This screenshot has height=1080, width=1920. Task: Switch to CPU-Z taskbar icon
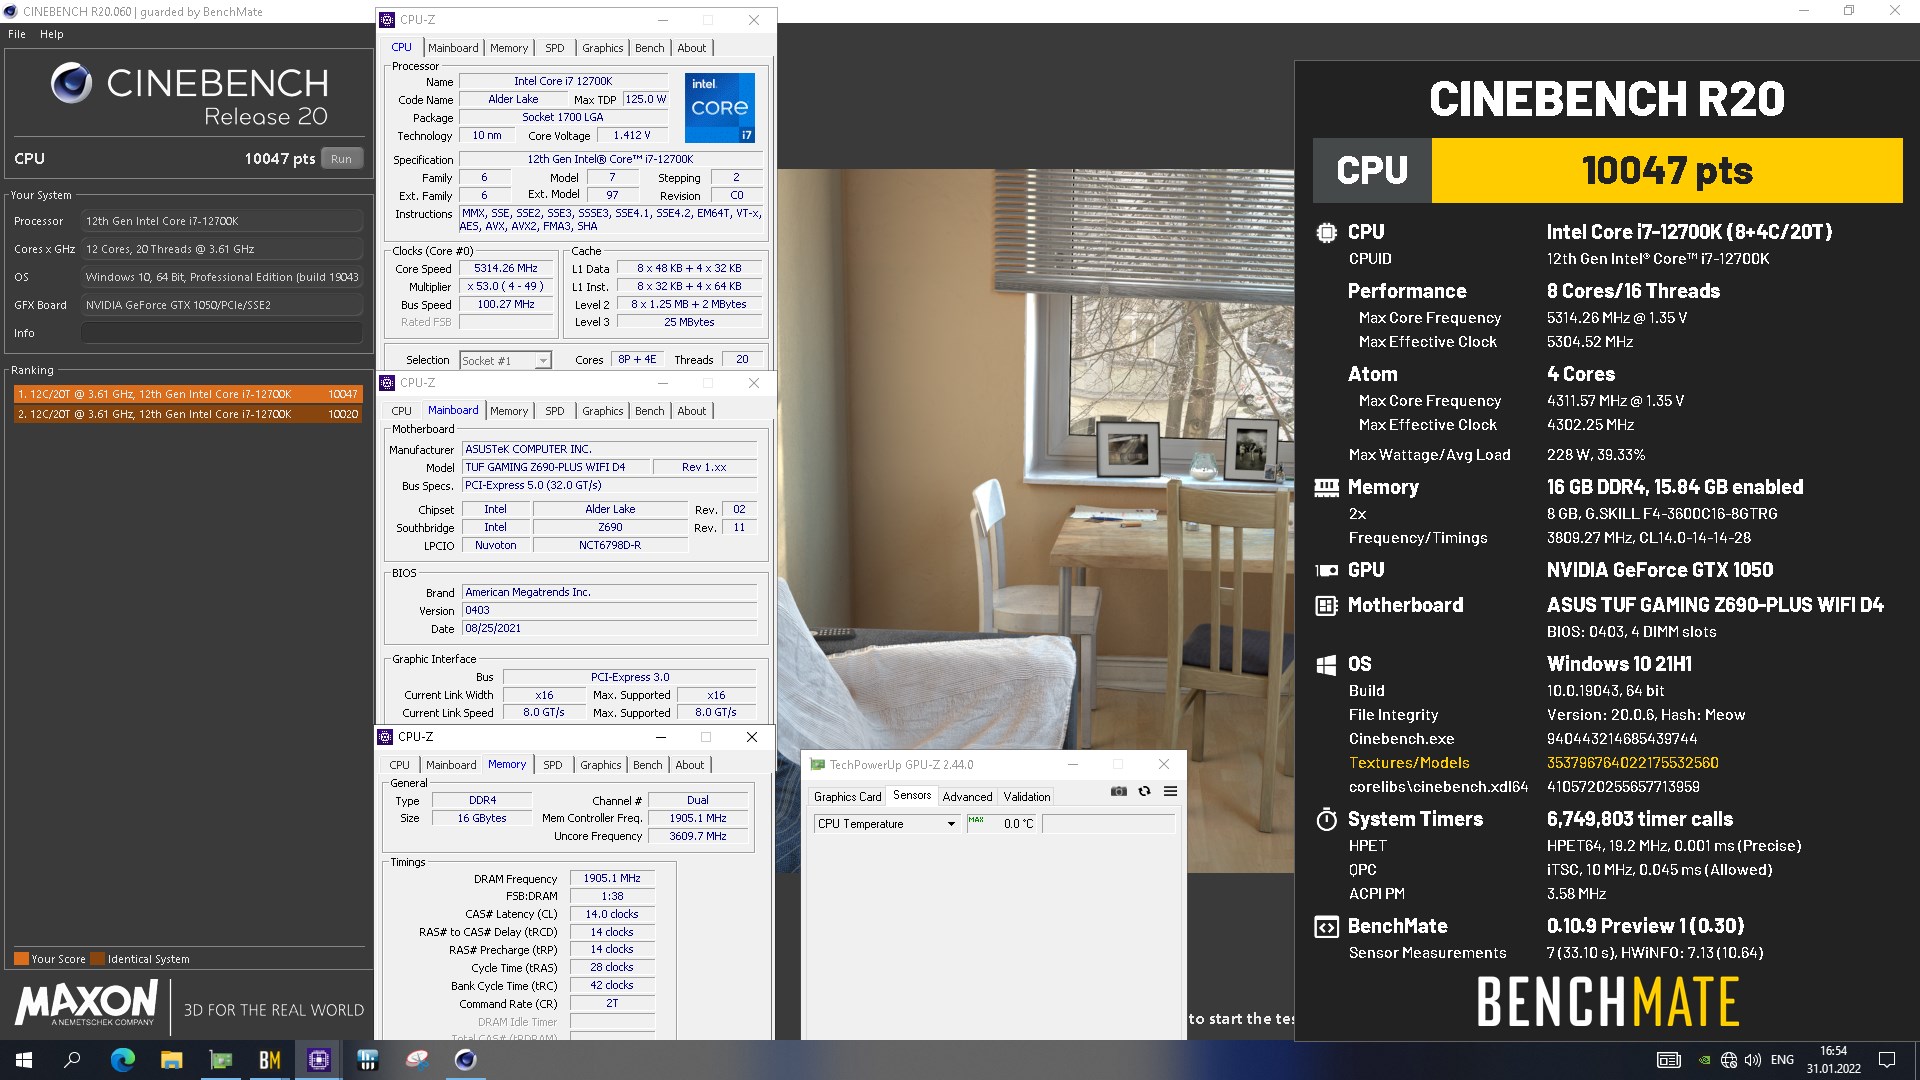(318, 1060)
